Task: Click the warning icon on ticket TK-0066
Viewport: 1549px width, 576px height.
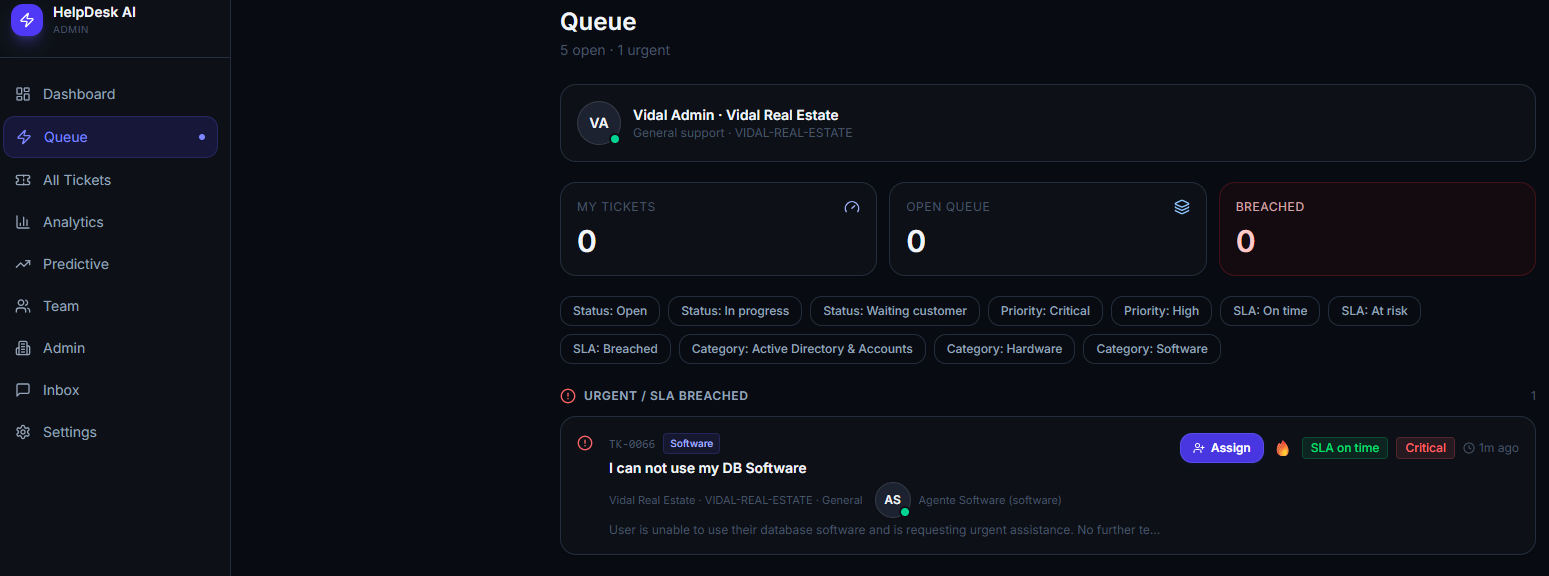Action: (585, 443)
